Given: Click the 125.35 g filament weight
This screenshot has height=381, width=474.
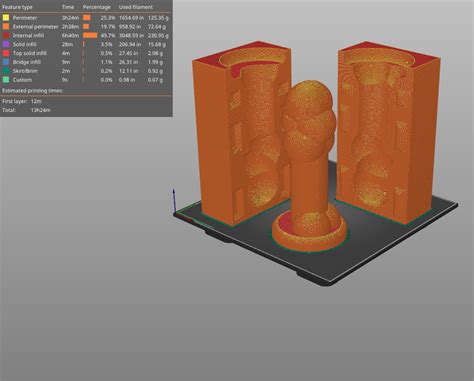Looking at the screenshot, I should click(x=158, y=18).
